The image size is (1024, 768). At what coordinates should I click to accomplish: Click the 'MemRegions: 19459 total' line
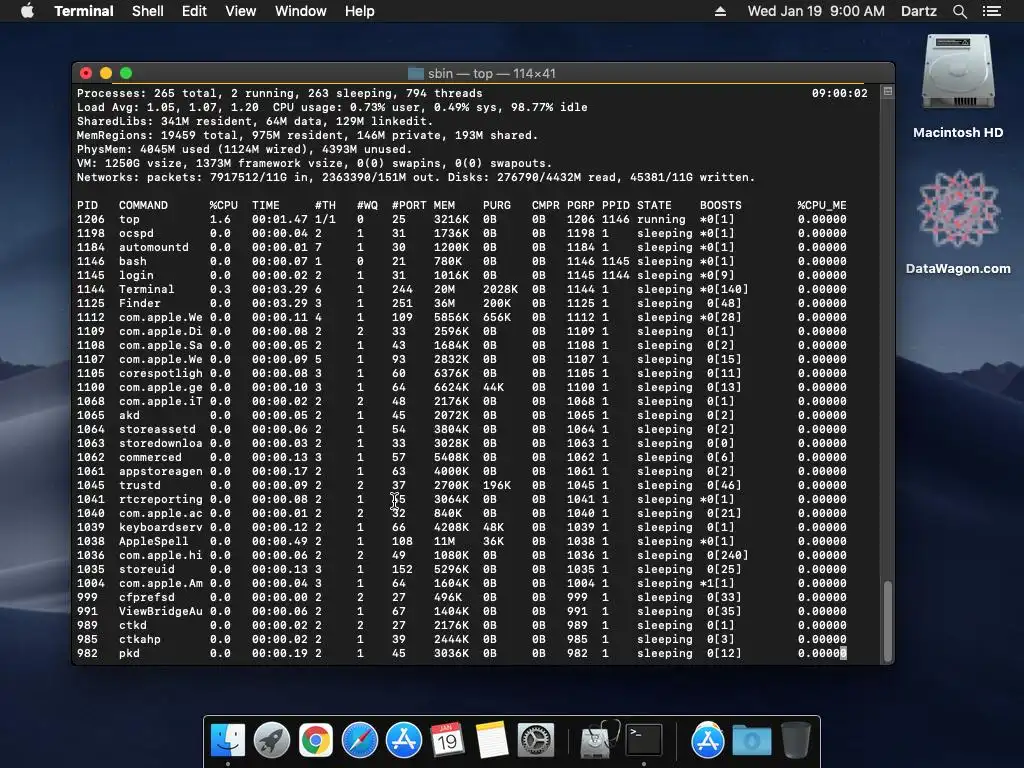[307, 135]
